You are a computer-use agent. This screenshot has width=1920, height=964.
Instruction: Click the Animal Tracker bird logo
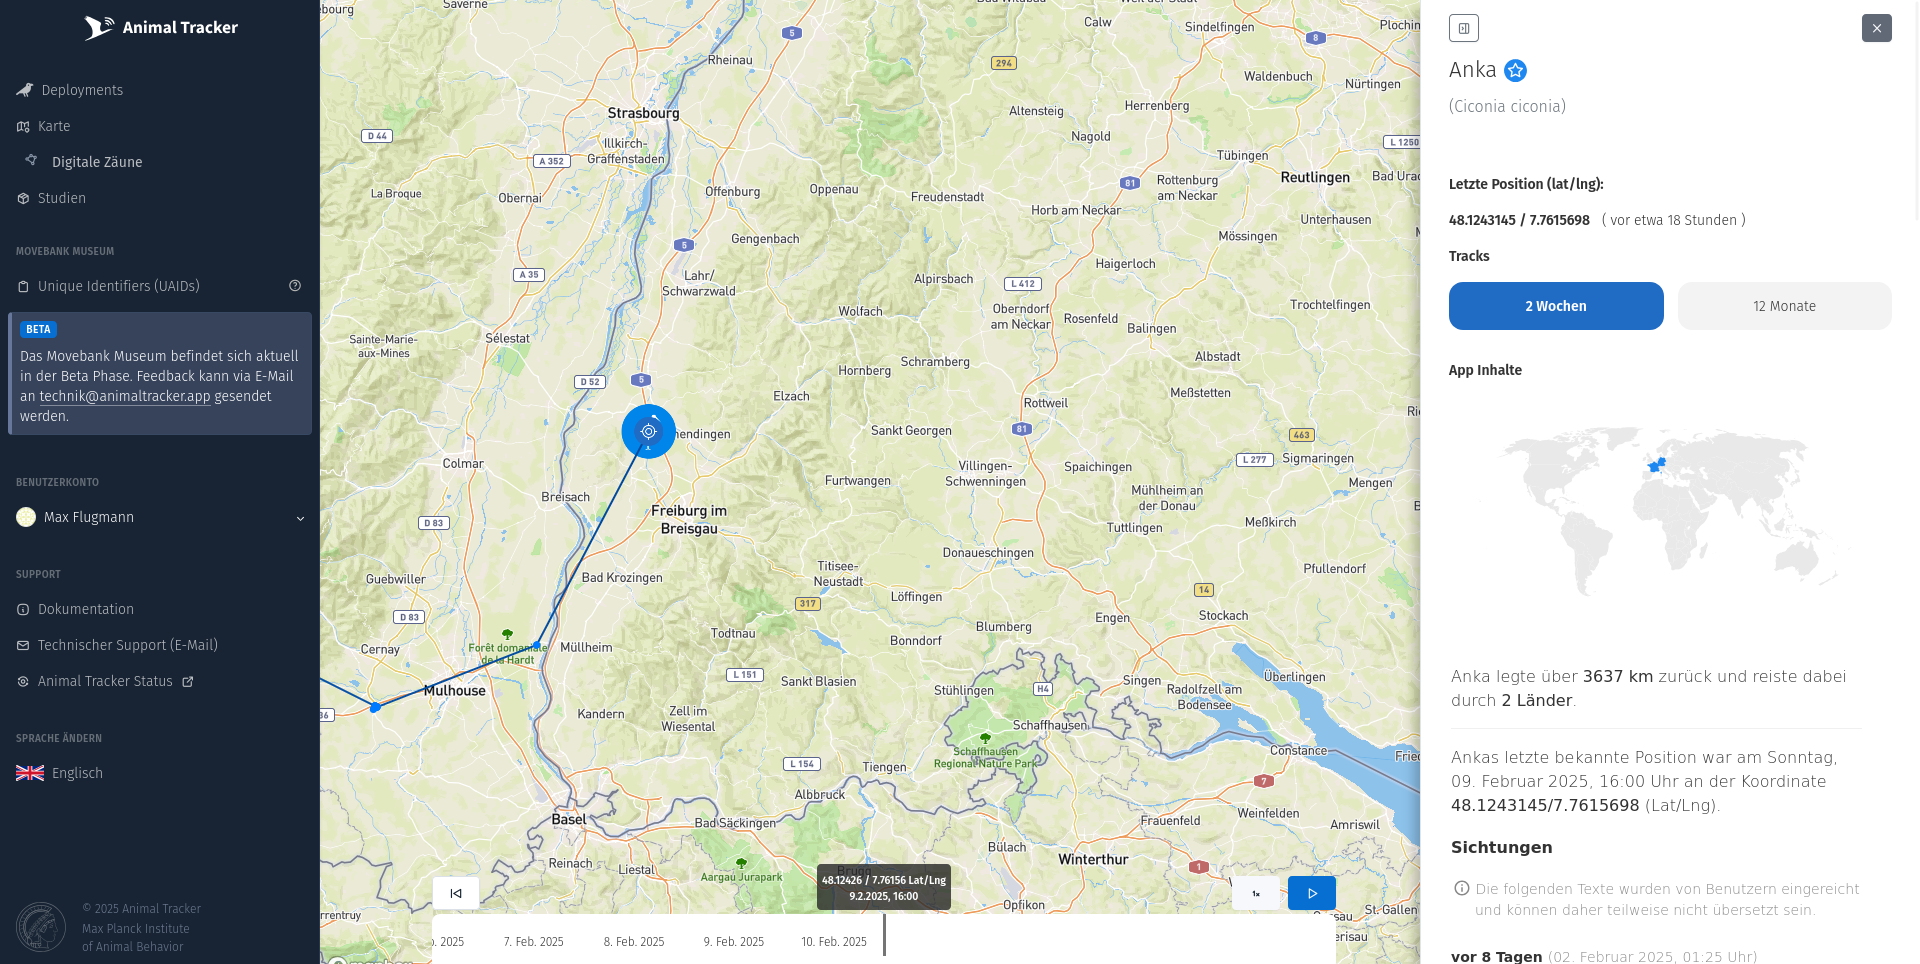tap(98, 28)
